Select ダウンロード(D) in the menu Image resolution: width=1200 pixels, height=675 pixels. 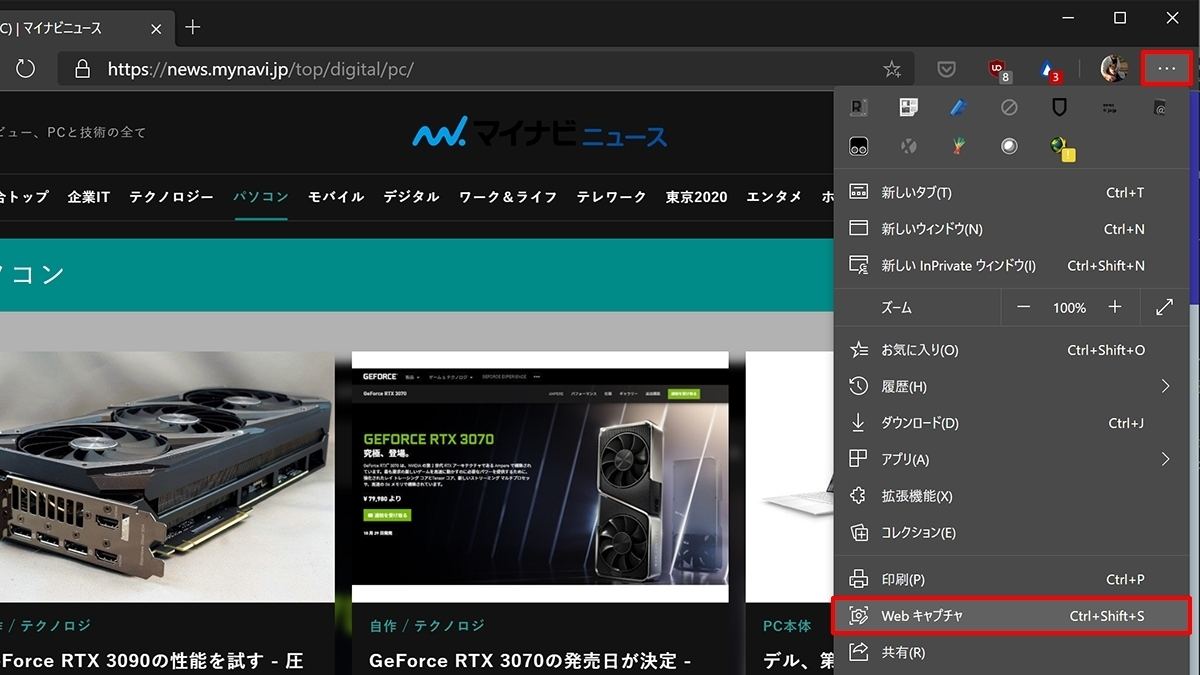(x=1013, y=423)
